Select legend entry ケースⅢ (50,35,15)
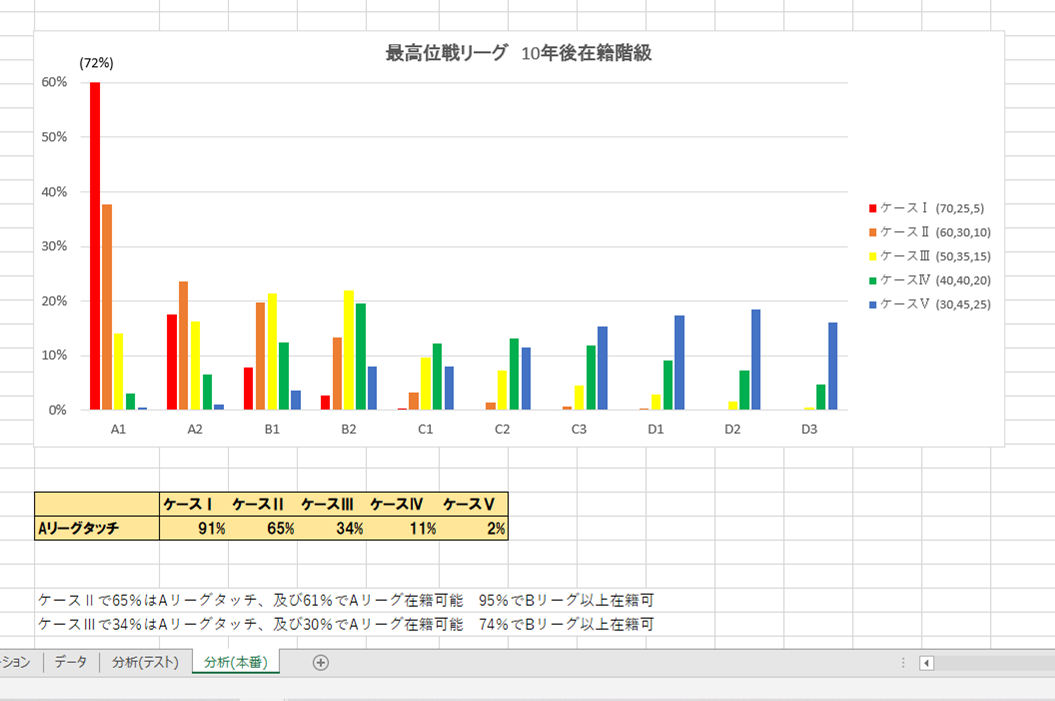The image size is (1055, 701). [930, 256]
